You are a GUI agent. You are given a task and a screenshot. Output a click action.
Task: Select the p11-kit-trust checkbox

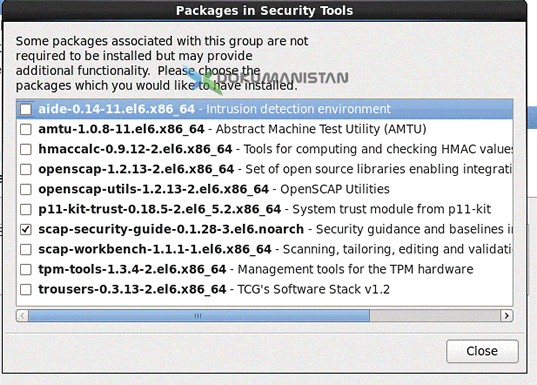26,209
